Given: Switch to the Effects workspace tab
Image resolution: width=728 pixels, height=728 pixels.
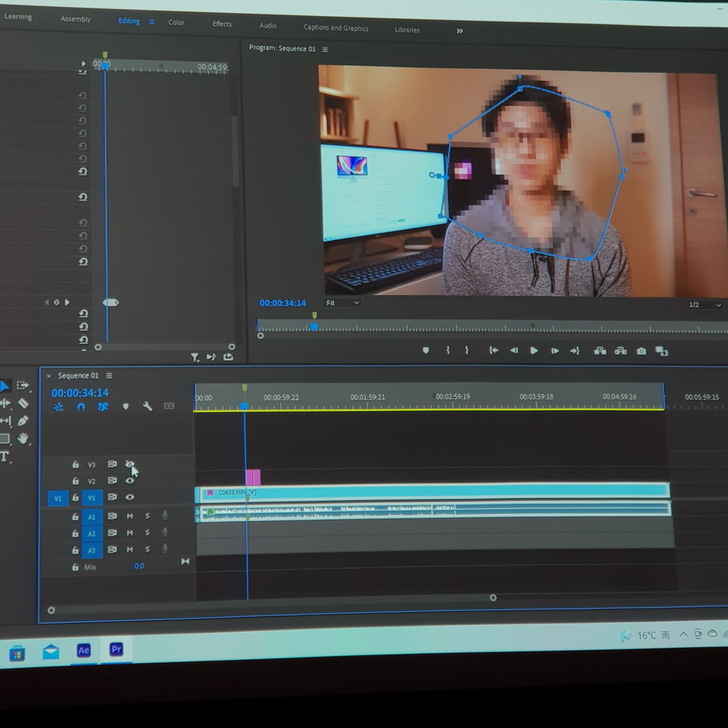Looking at the screenshot, I should coord(222,24).
